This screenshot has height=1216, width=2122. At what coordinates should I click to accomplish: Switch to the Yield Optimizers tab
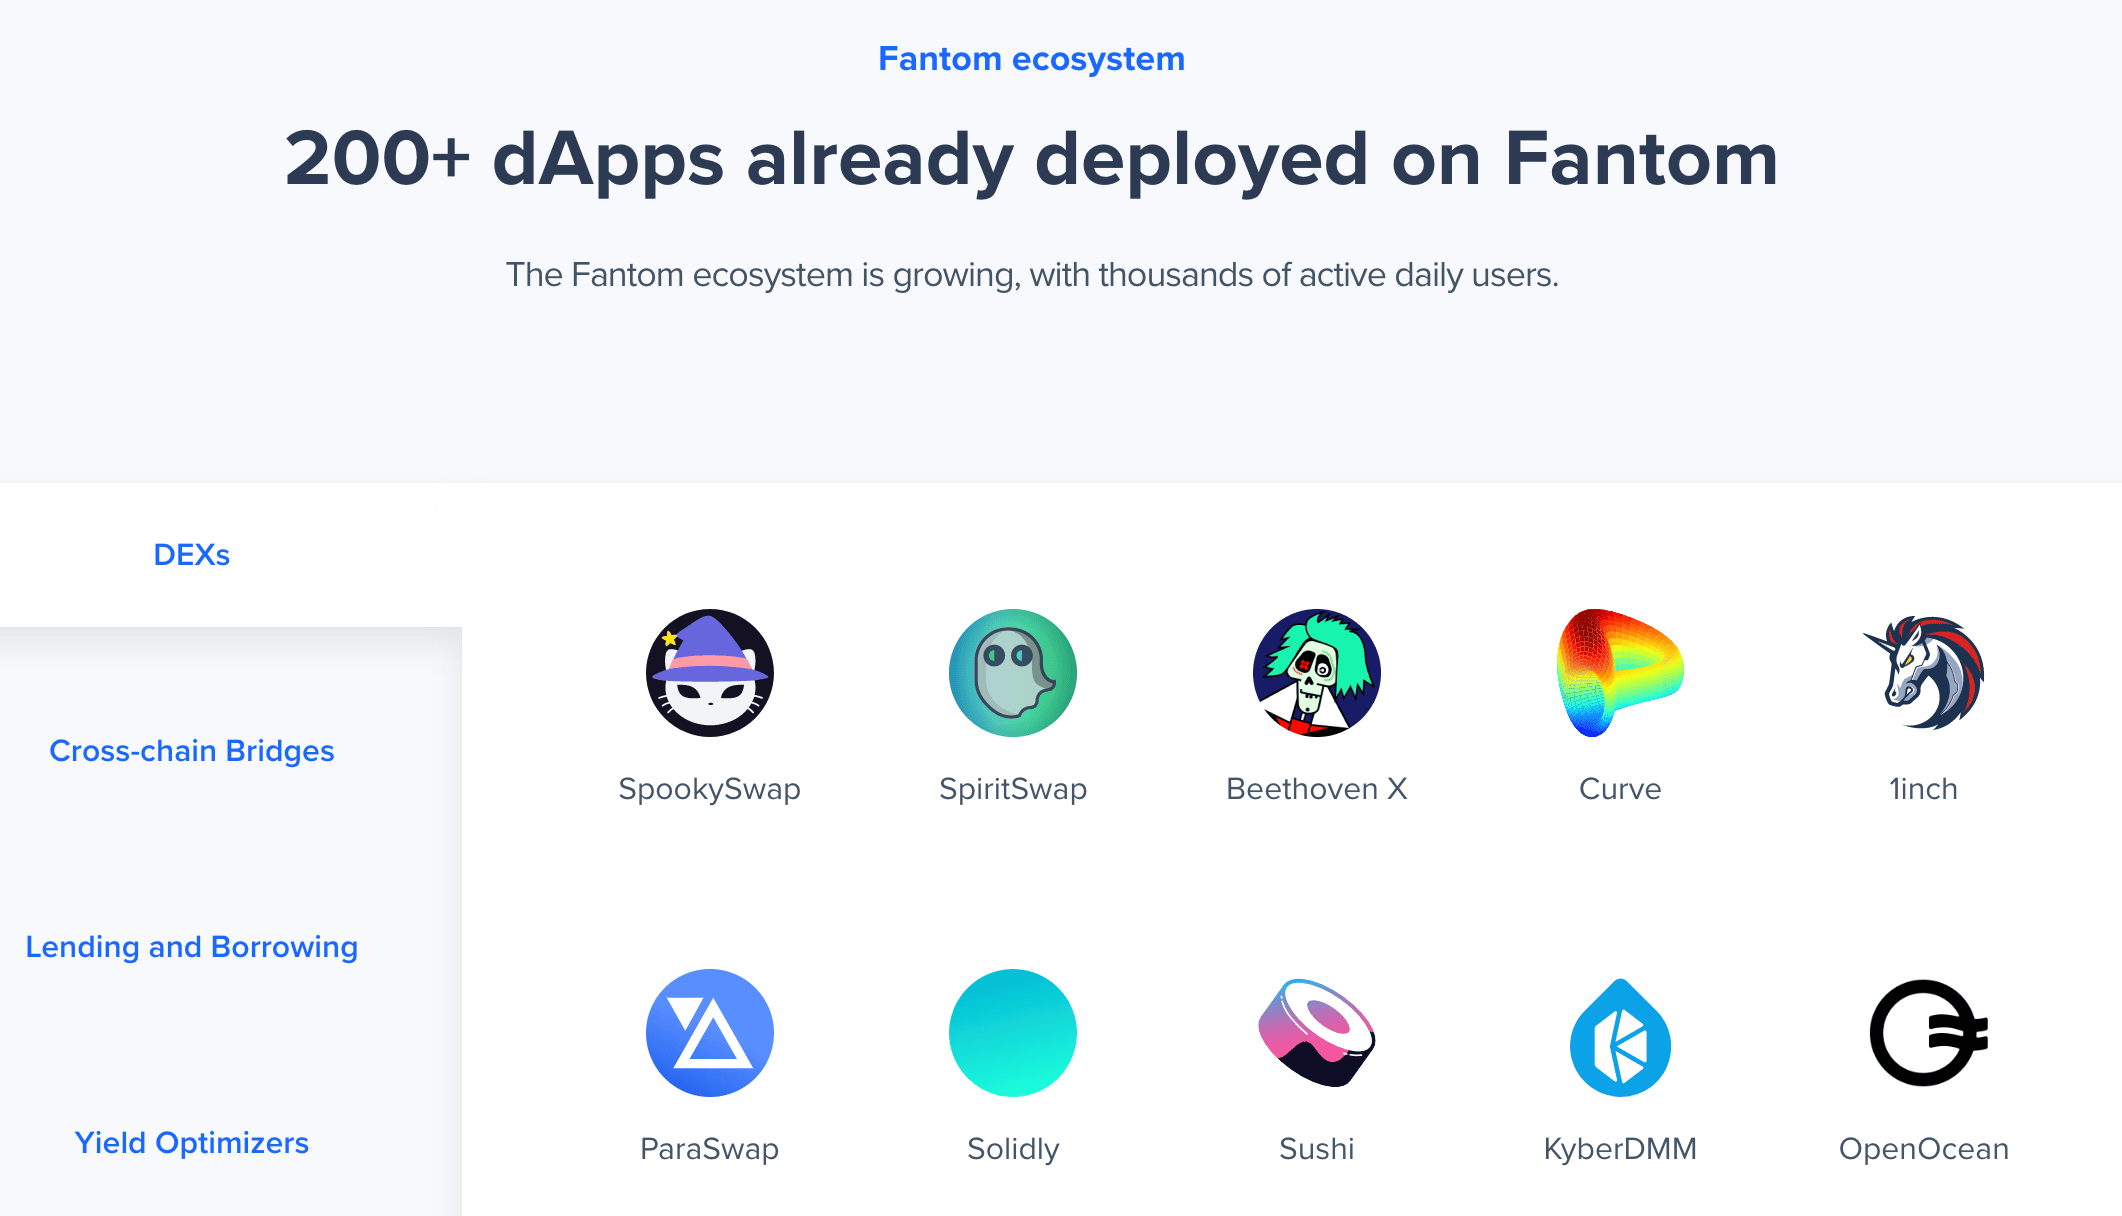[192, 1143]
